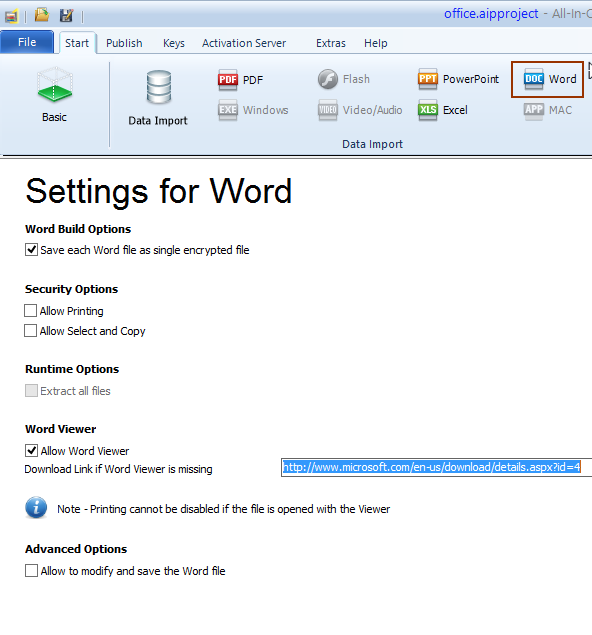Uncheck Save each Word file as single encrypted file
Screen dimensions: 592x635
(x=32, y=249)
